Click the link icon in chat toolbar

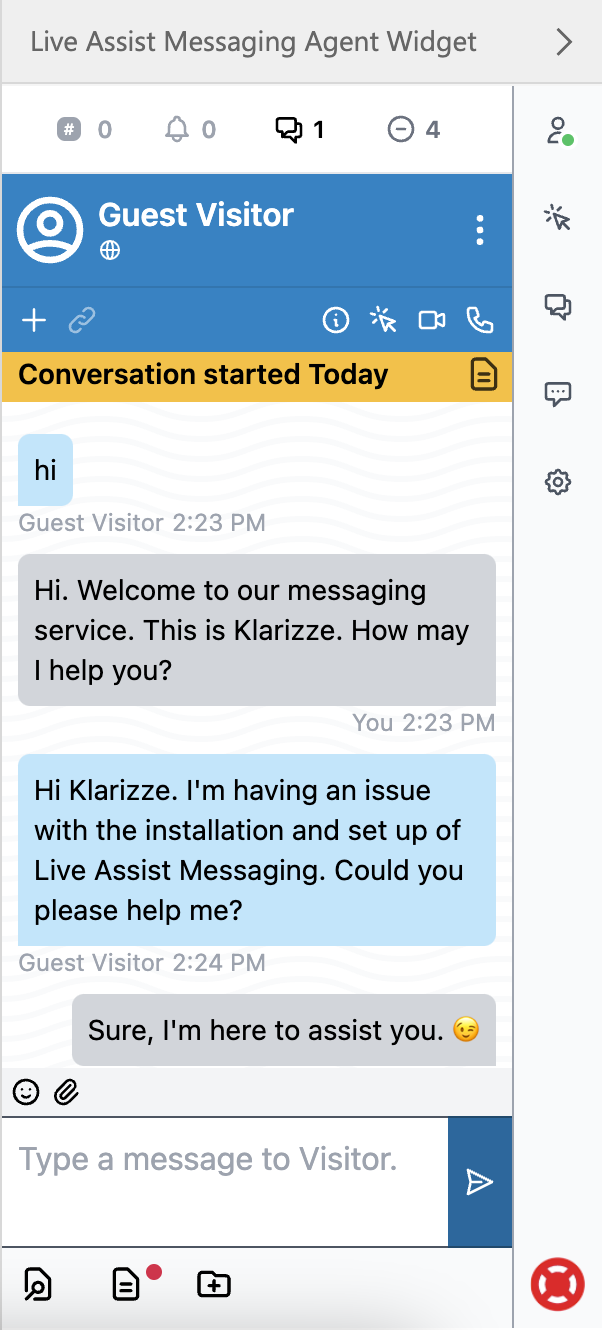pyautogui.click(x=82, y=320)
